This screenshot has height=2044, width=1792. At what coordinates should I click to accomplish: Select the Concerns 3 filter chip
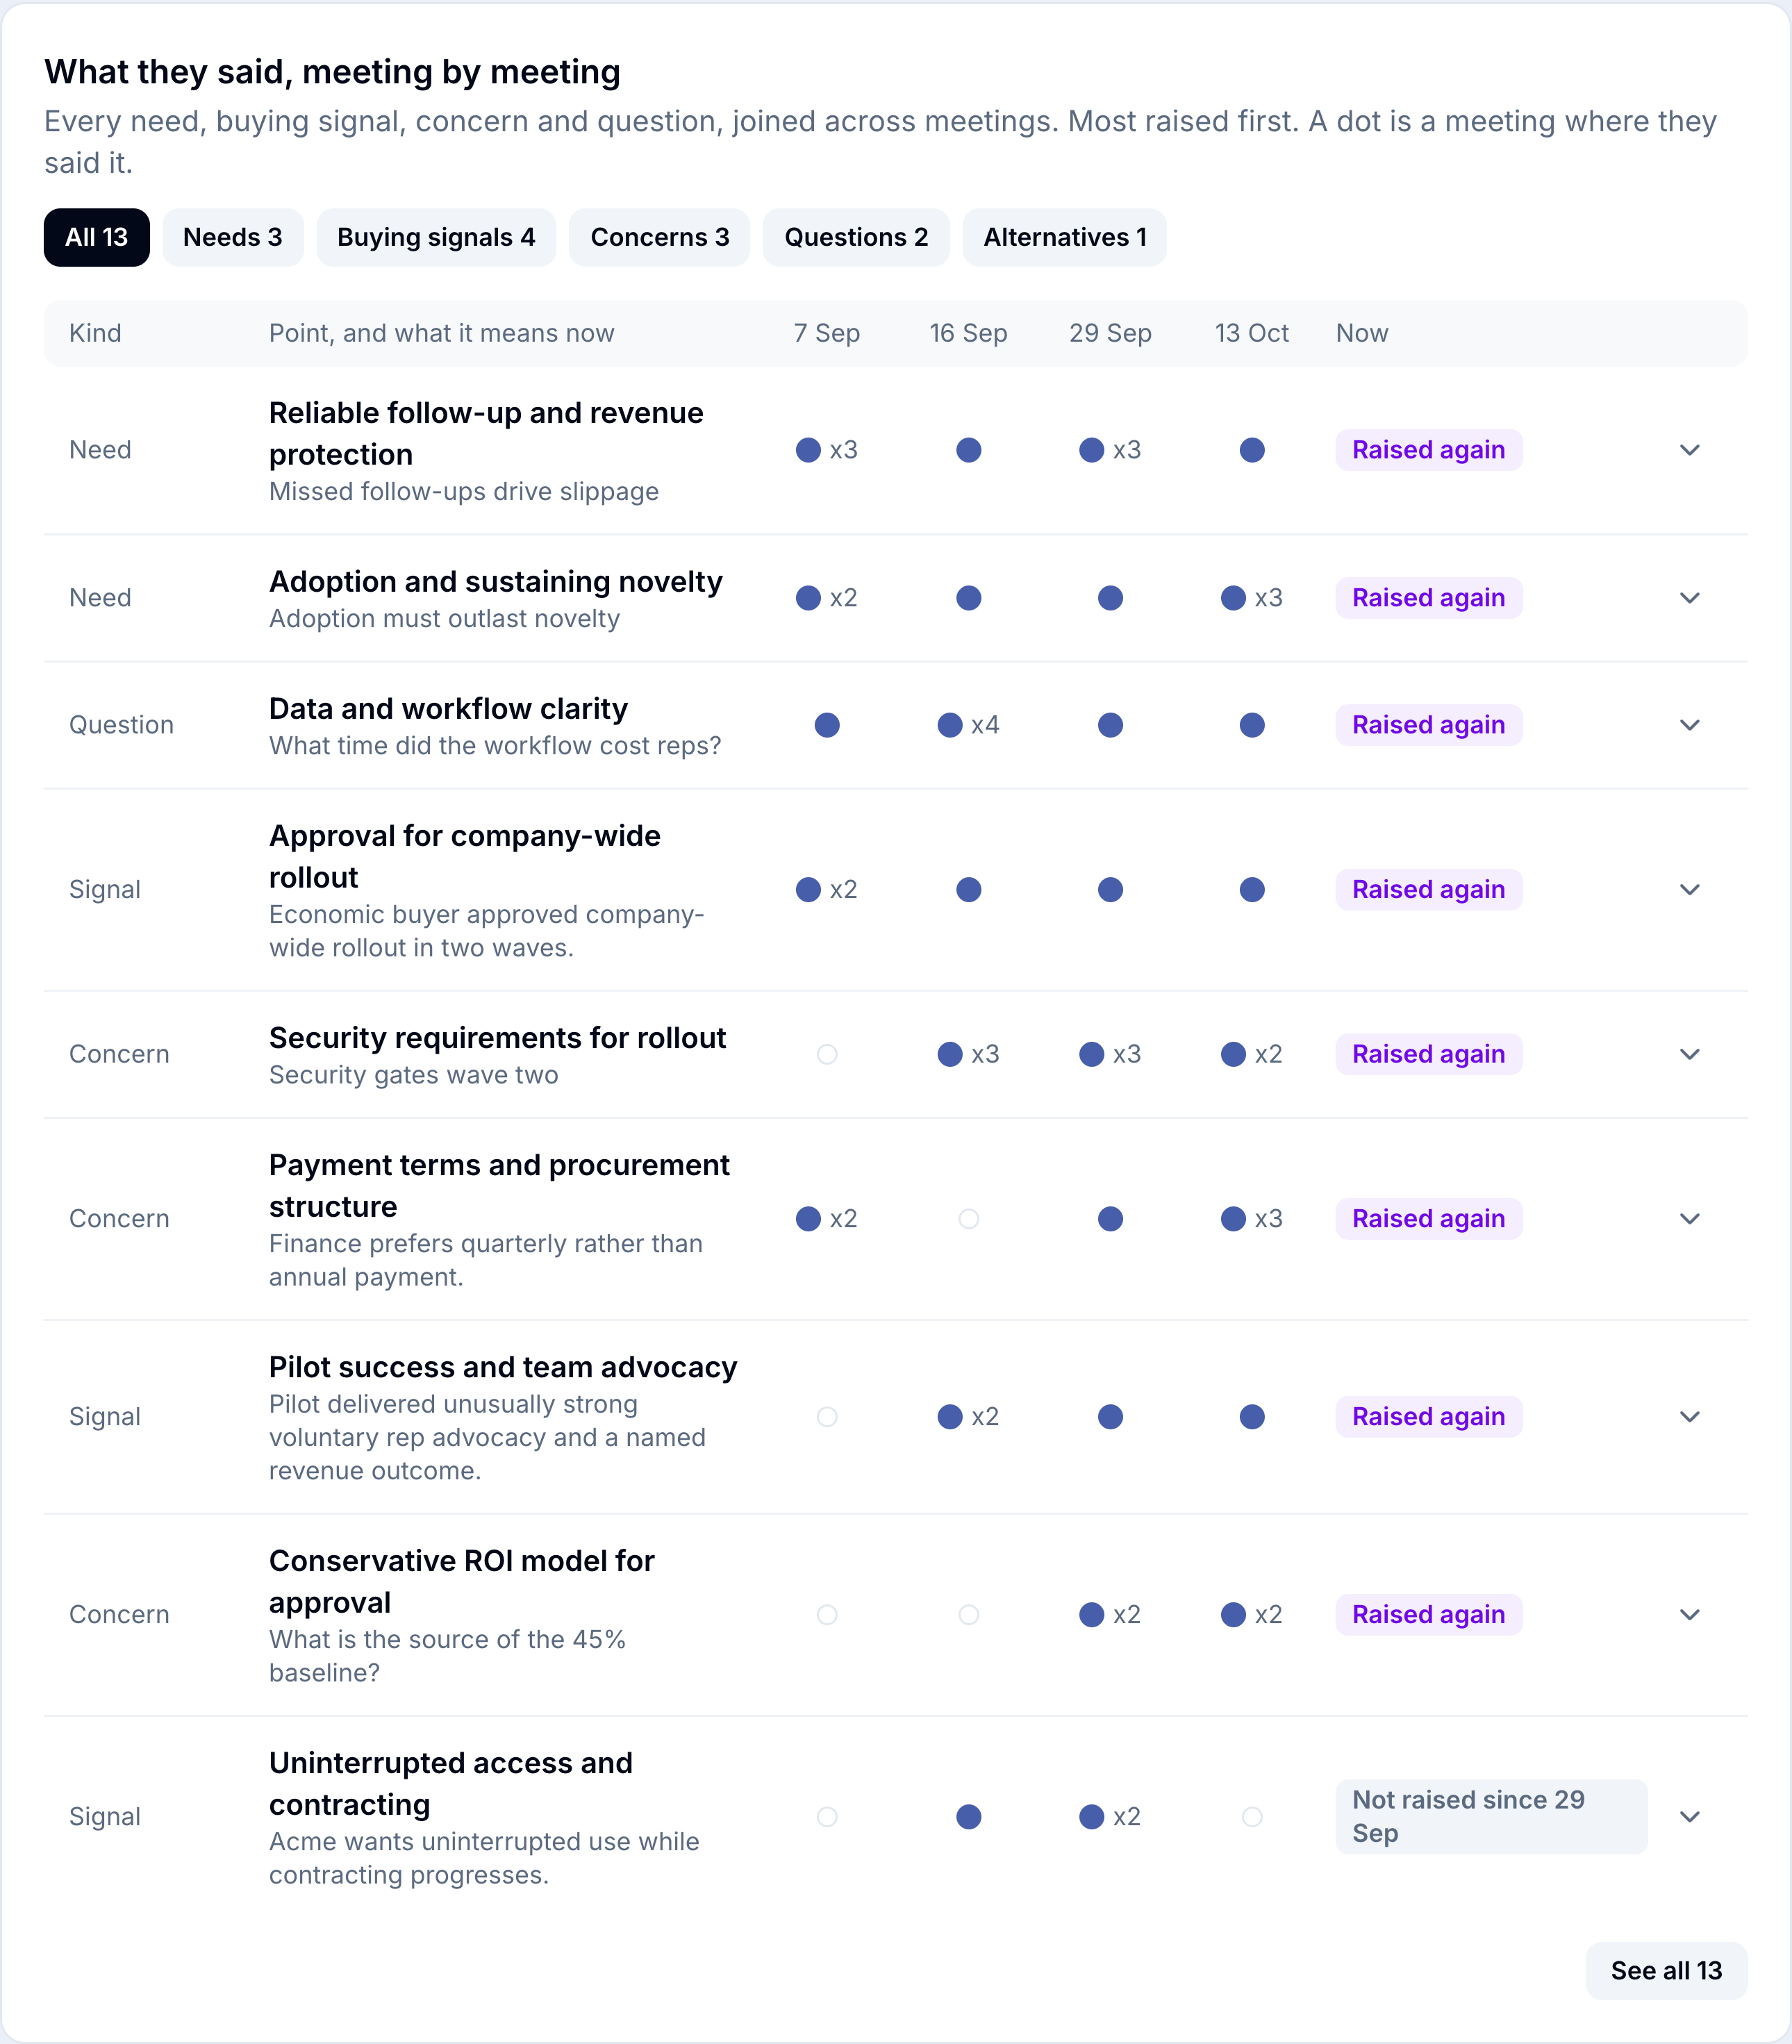[660, 237]
